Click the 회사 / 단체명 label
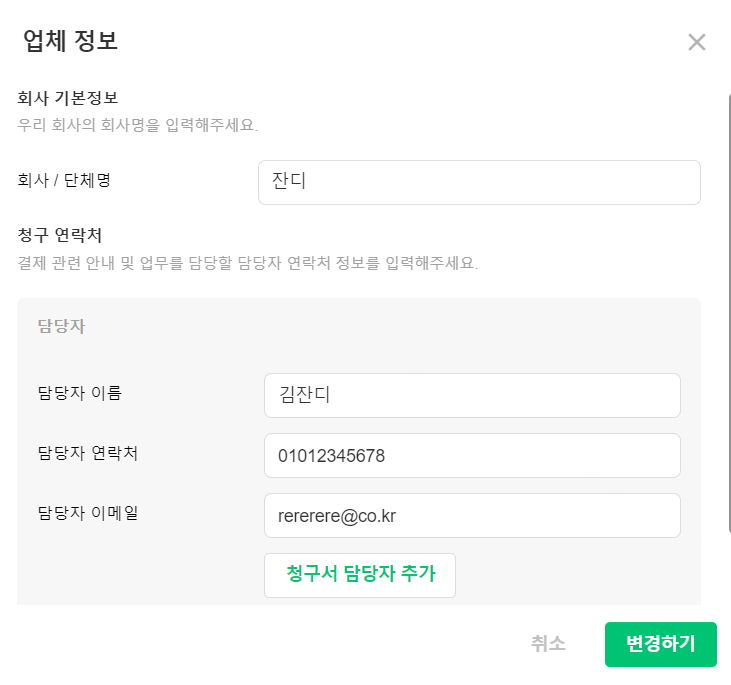Viewport: 731px width, 685px height. [x=64, y=181]
